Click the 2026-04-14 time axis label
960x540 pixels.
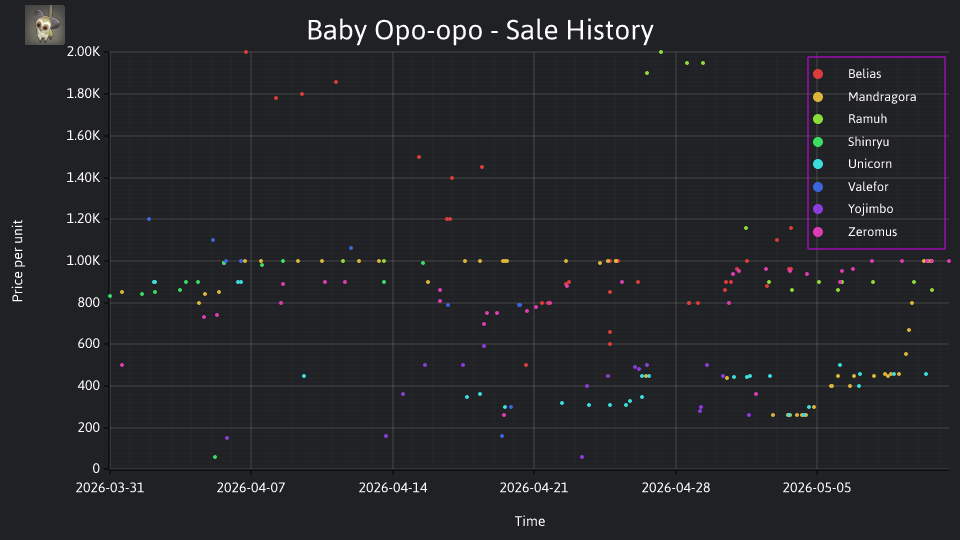click(x=392, y=488)
